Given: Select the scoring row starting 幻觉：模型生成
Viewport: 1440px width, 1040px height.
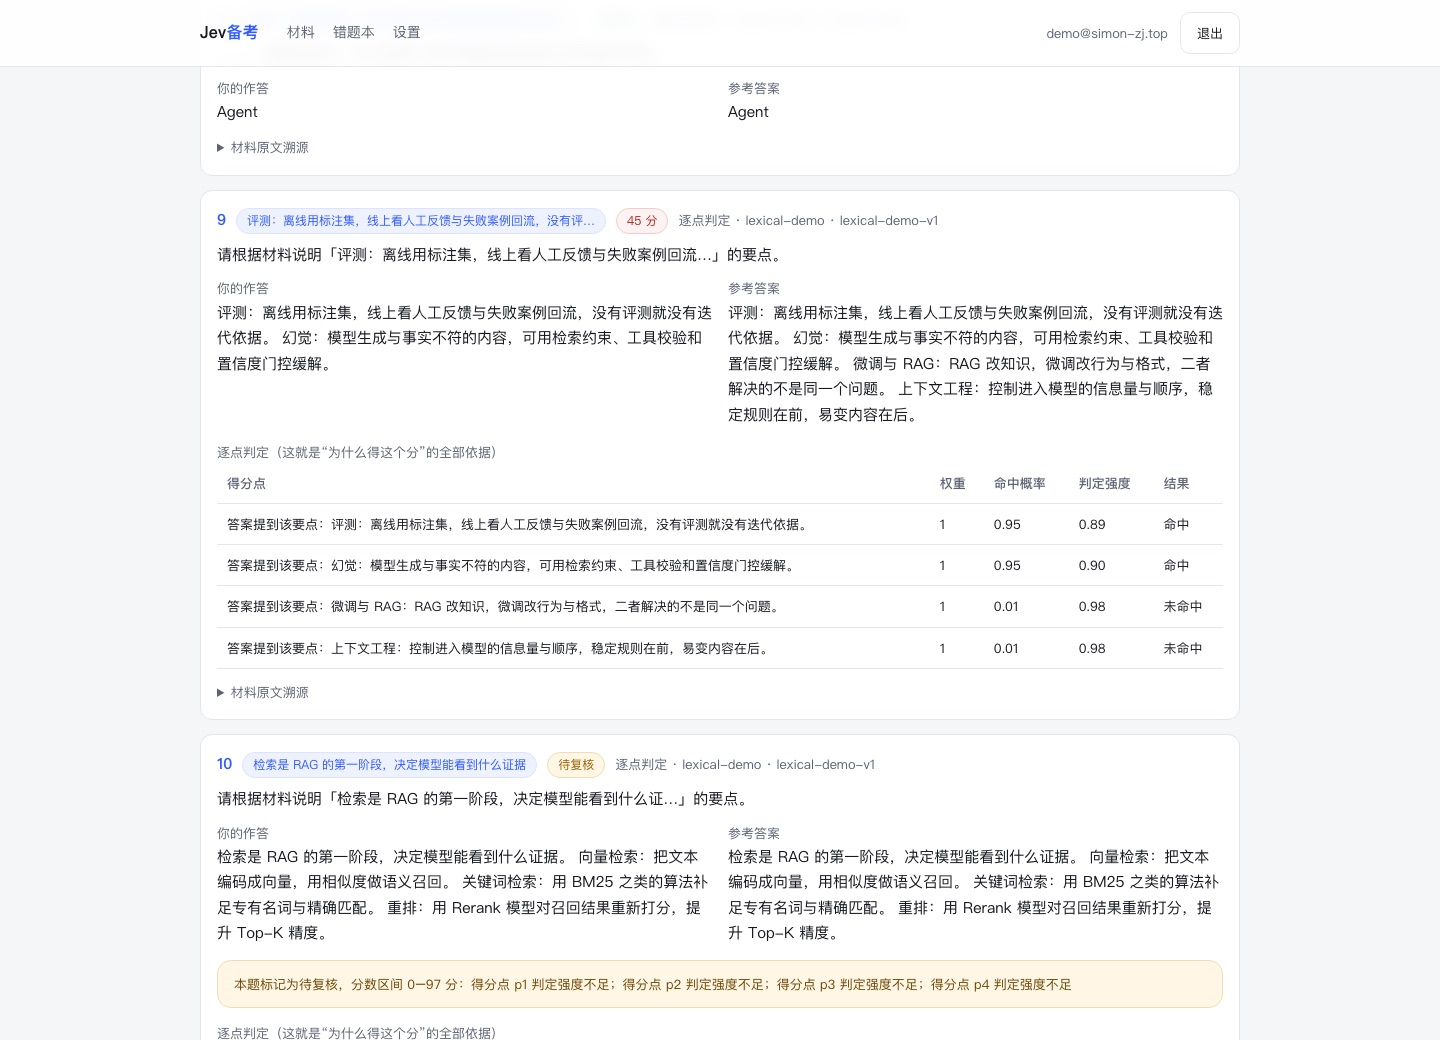Looking at the screenshot, I should (x=720, y=566).
